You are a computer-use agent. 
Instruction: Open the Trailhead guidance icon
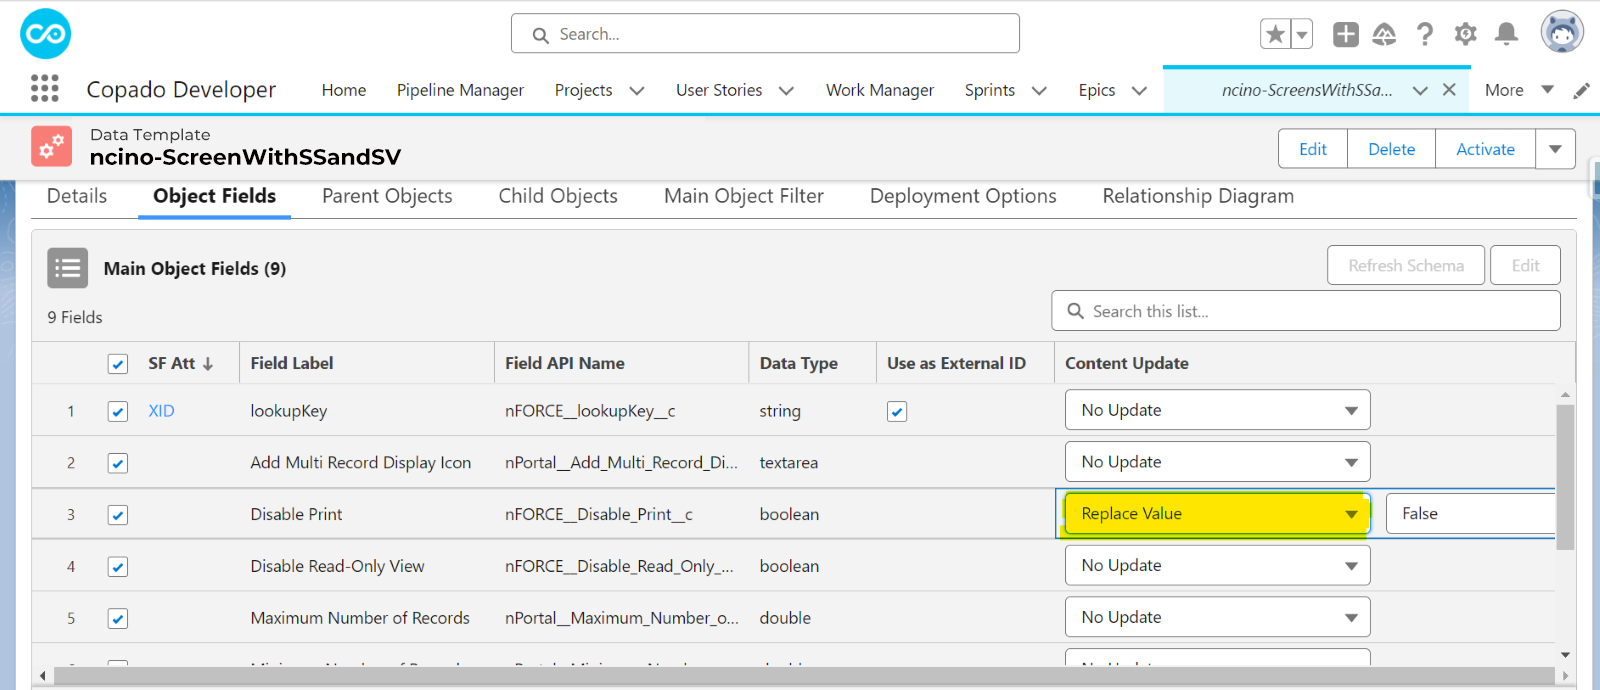click(x=1384, y=34)
